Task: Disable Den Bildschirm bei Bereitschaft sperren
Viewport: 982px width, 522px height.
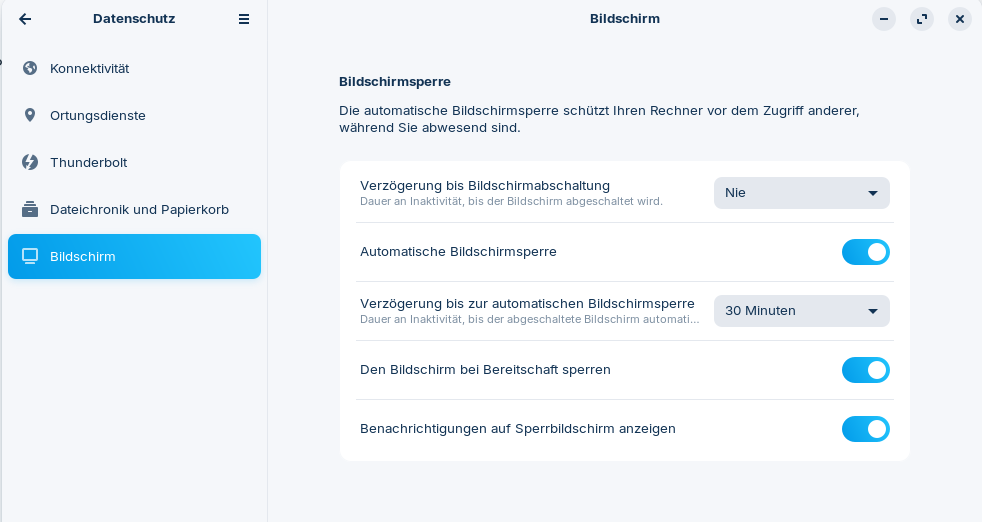Action: (866, 370)
